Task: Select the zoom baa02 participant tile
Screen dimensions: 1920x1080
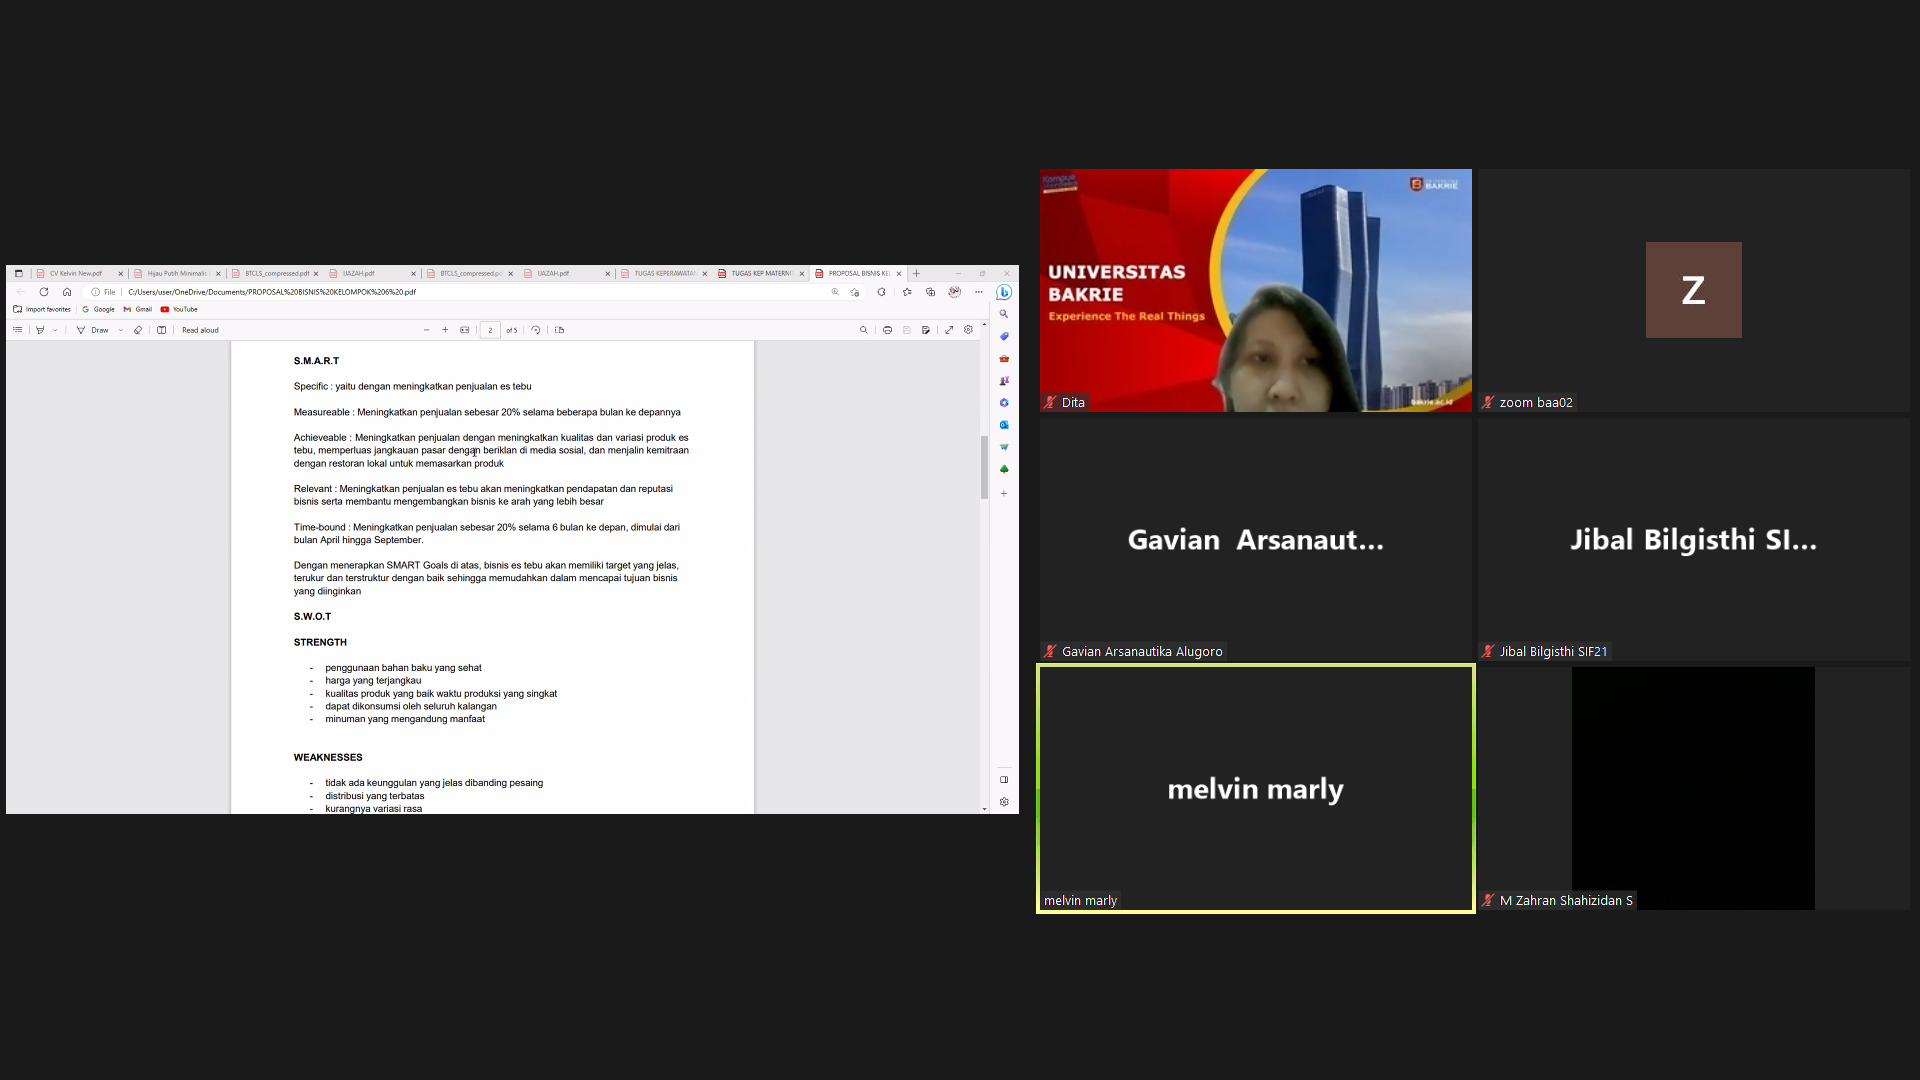Action: (x=1693, y=290)
